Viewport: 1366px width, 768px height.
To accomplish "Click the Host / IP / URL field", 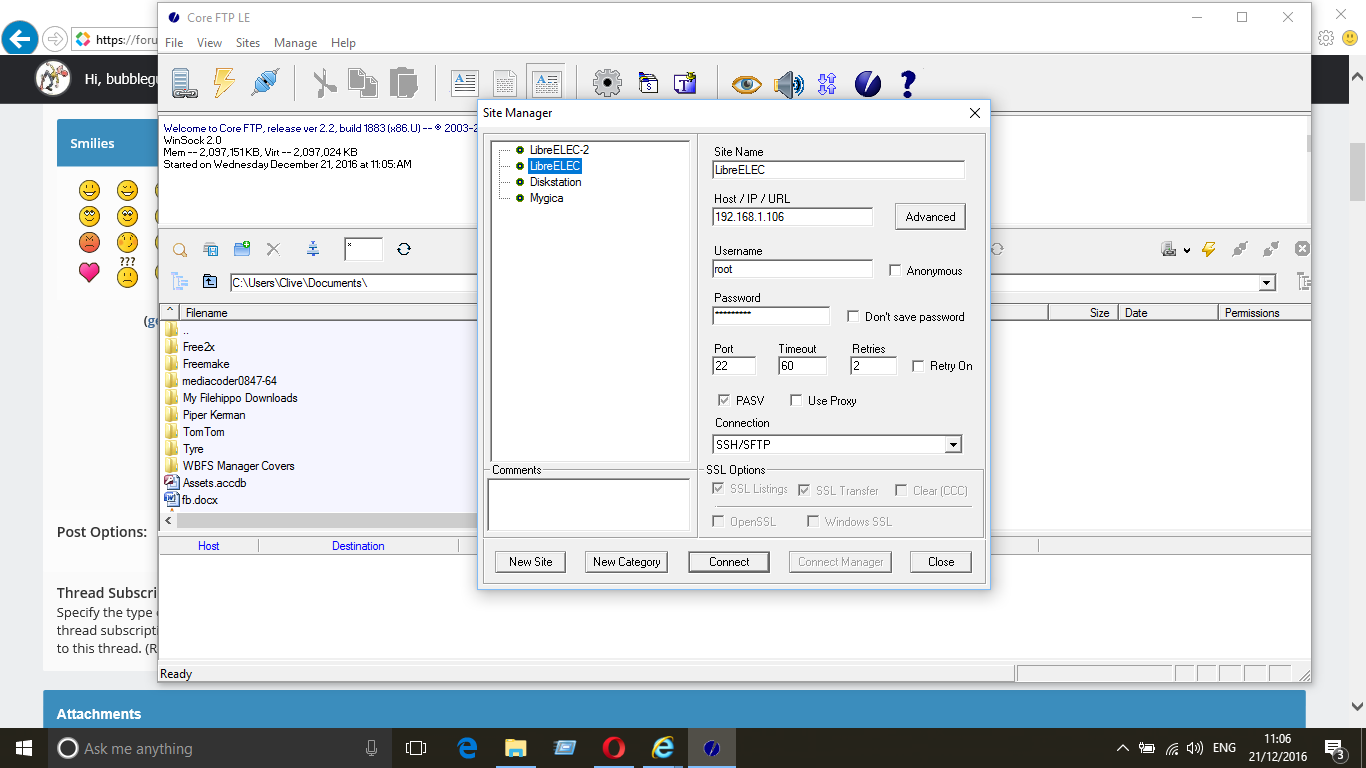I will (792, 217).
